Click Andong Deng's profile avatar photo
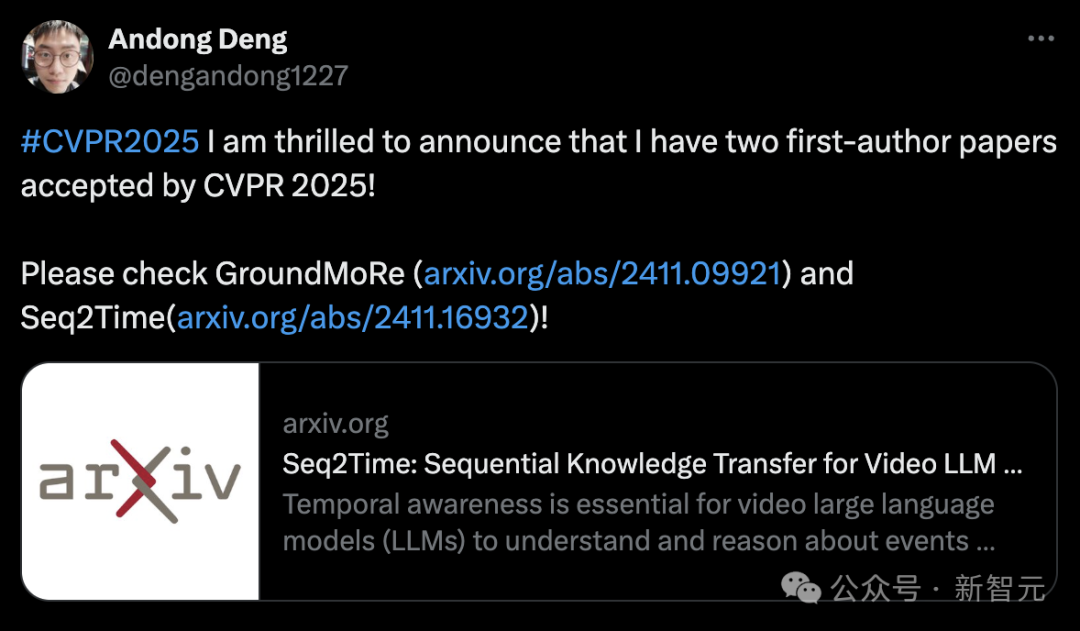Screen dimensions: 1080x631 (x=58, y=56)
